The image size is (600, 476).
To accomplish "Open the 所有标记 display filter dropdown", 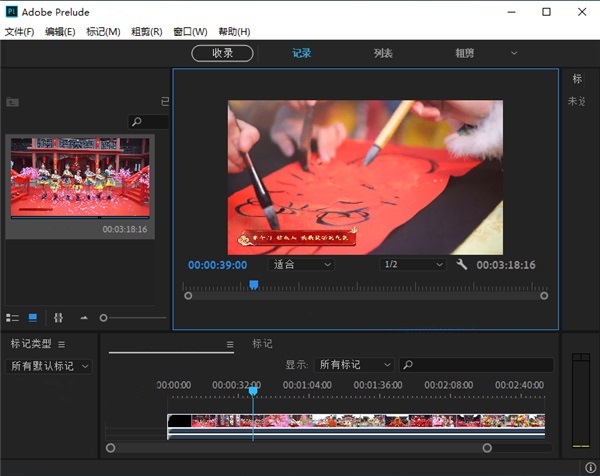I will (x=354, y=365).
